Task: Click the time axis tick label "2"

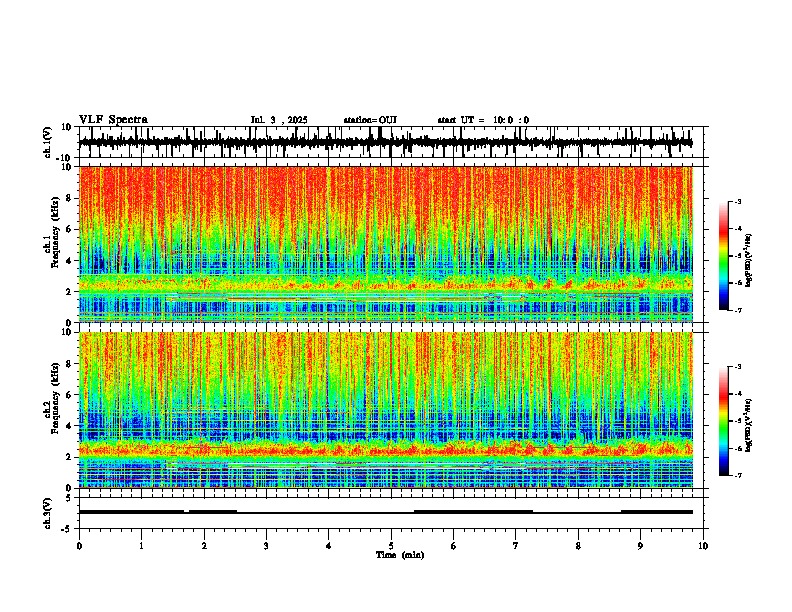Action: coord(204,546)
